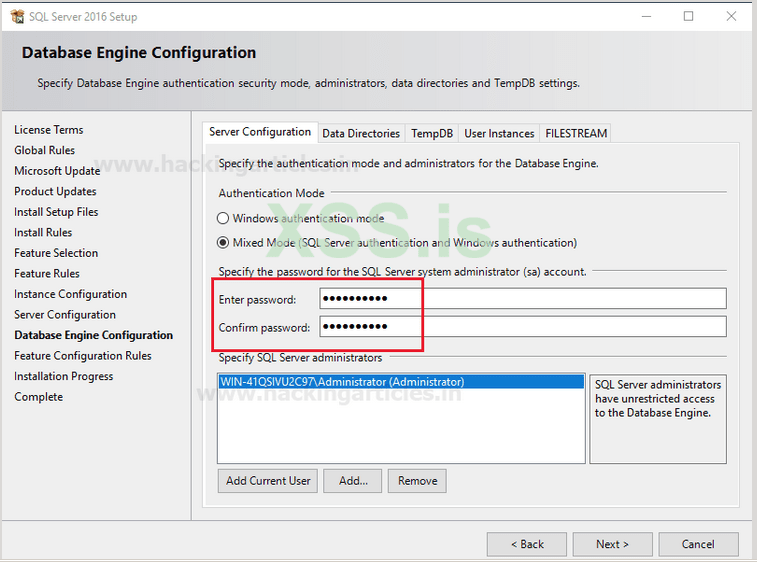757x562 pixels.
Task: Select the WIN-41QSIVU2C97\Administrator entry
Action: [x=401, y=382]
